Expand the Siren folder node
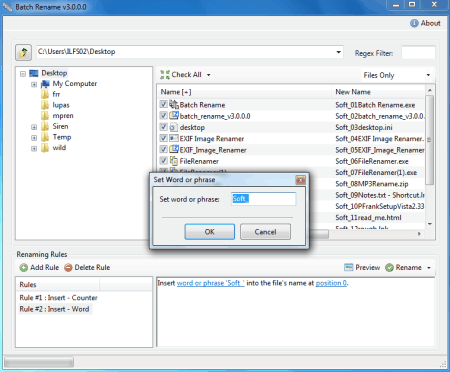 [x=34, y=127]
